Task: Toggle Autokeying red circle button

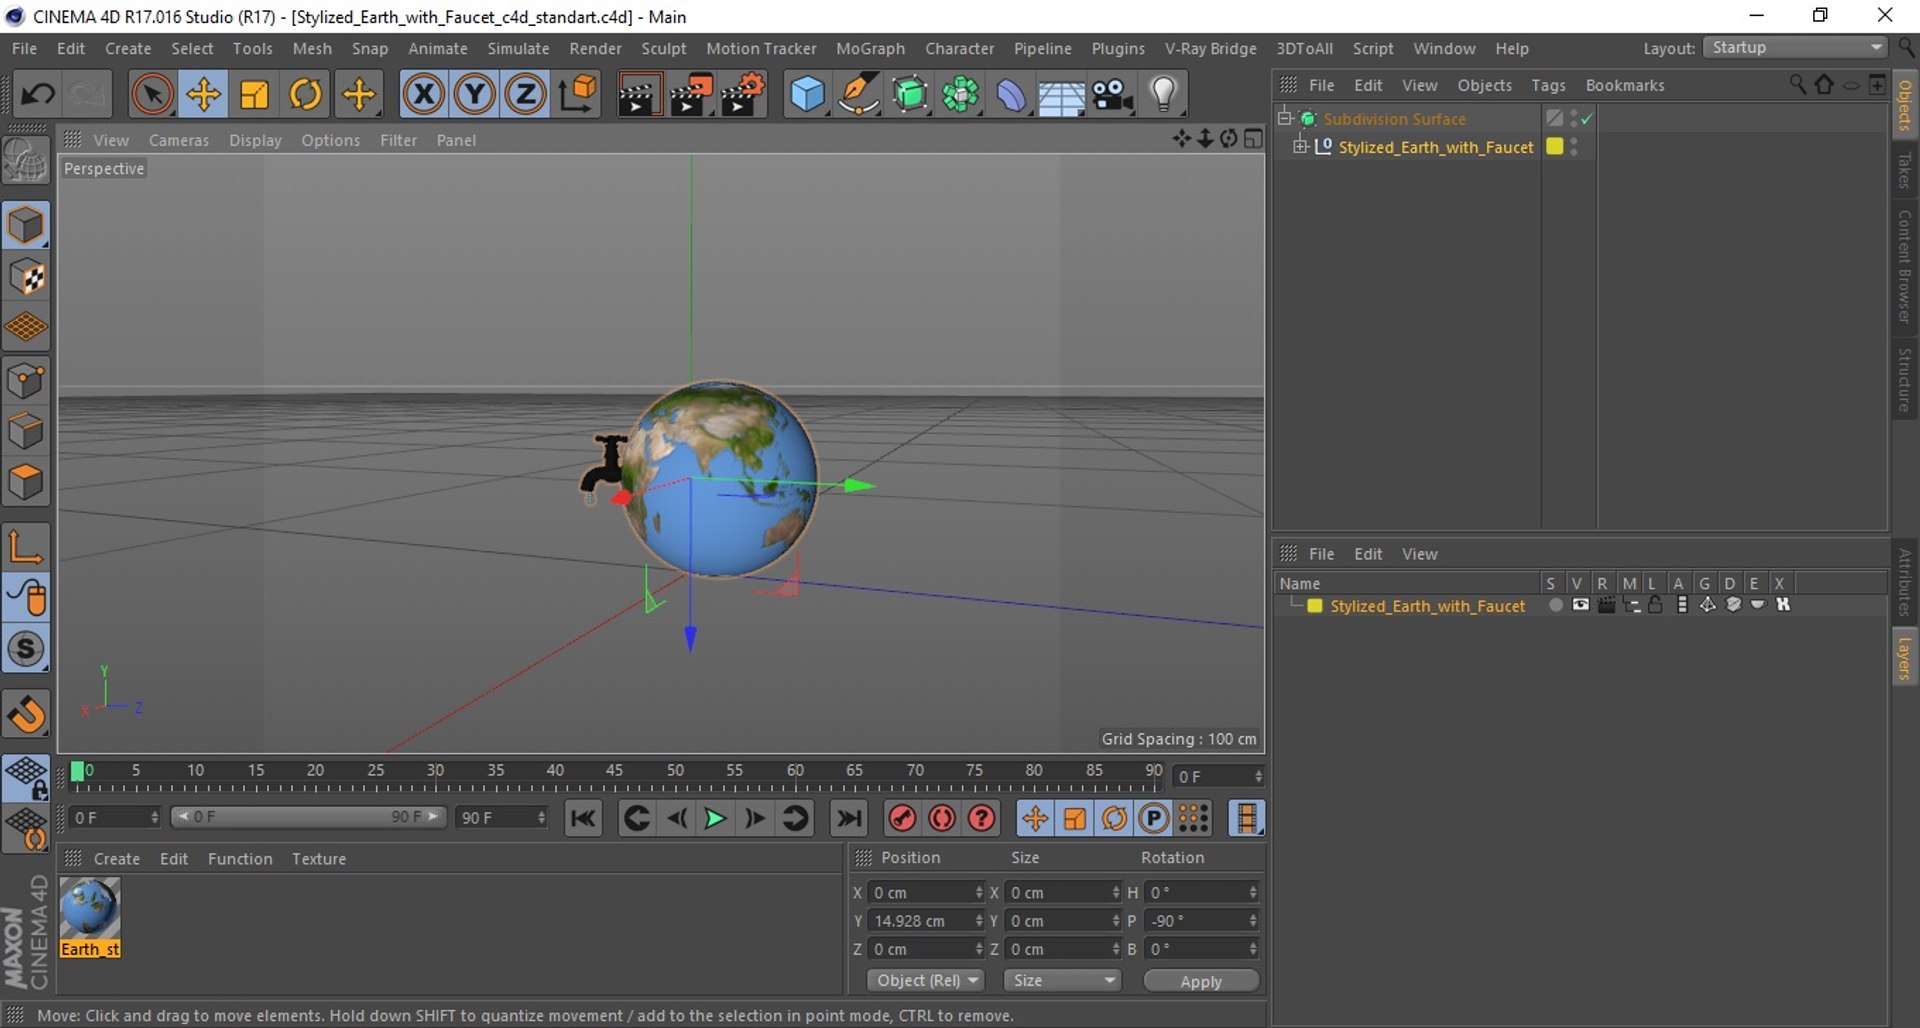Action: (942, 819)
